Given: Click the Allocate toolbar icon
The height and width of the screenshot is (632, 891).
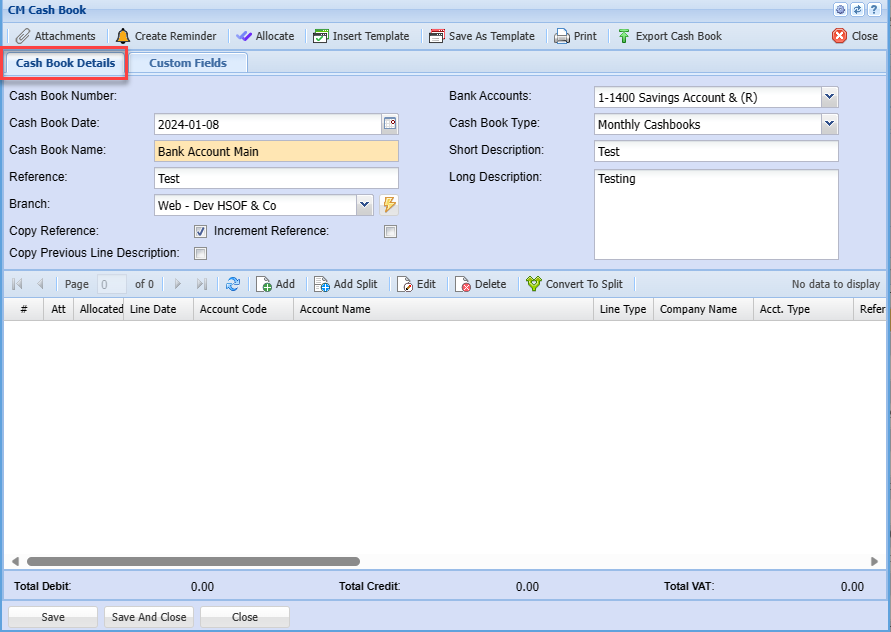Looking at the screenshot, I should 244,36.
